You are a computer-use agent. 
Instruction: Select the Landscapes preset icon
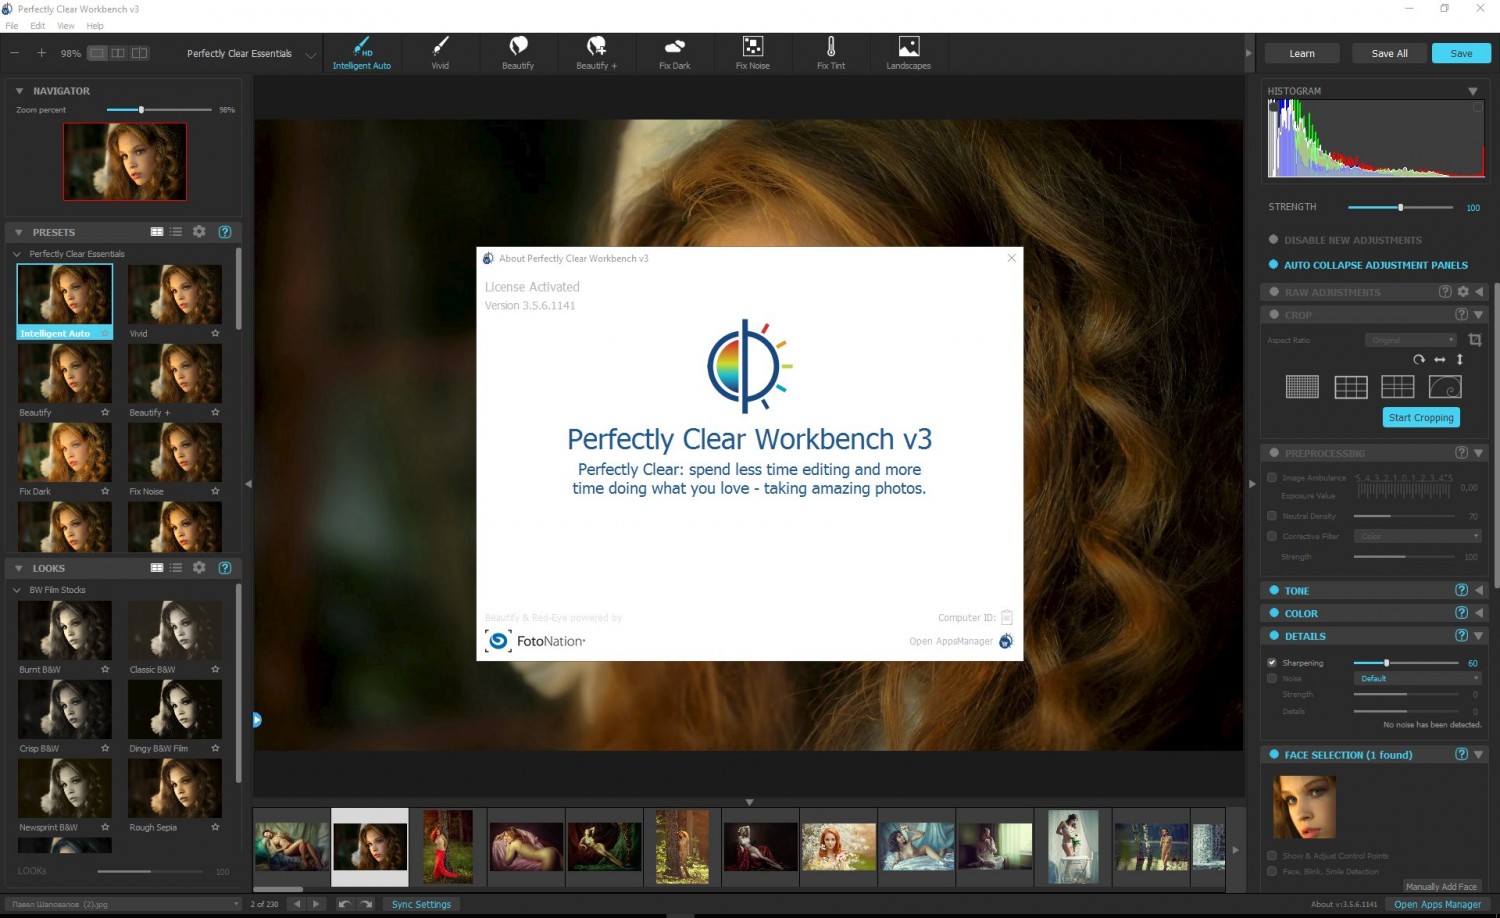click(908, 47)
